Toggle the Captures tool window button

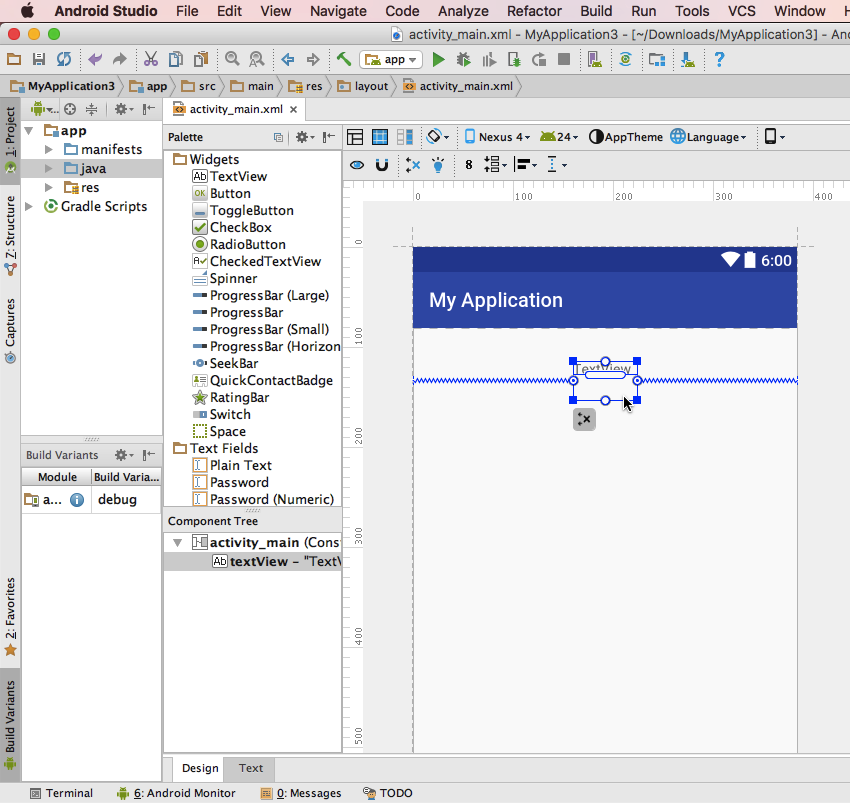(x=10, y=330)
